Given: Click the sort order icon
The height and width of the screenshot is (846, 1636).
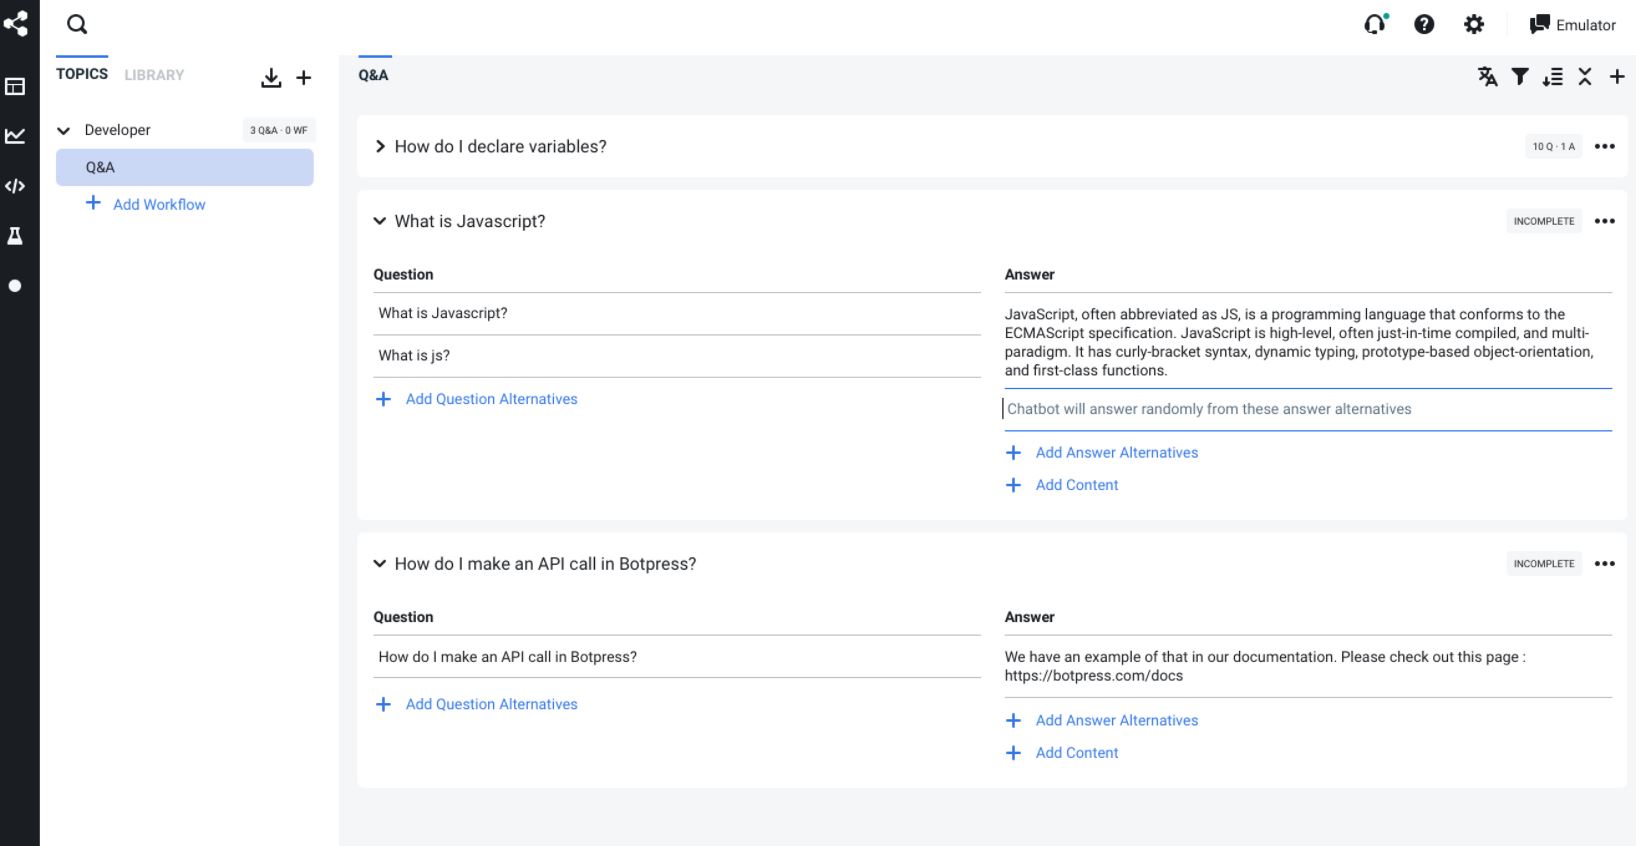Looking at the screenshot, I should [1552, 77].
